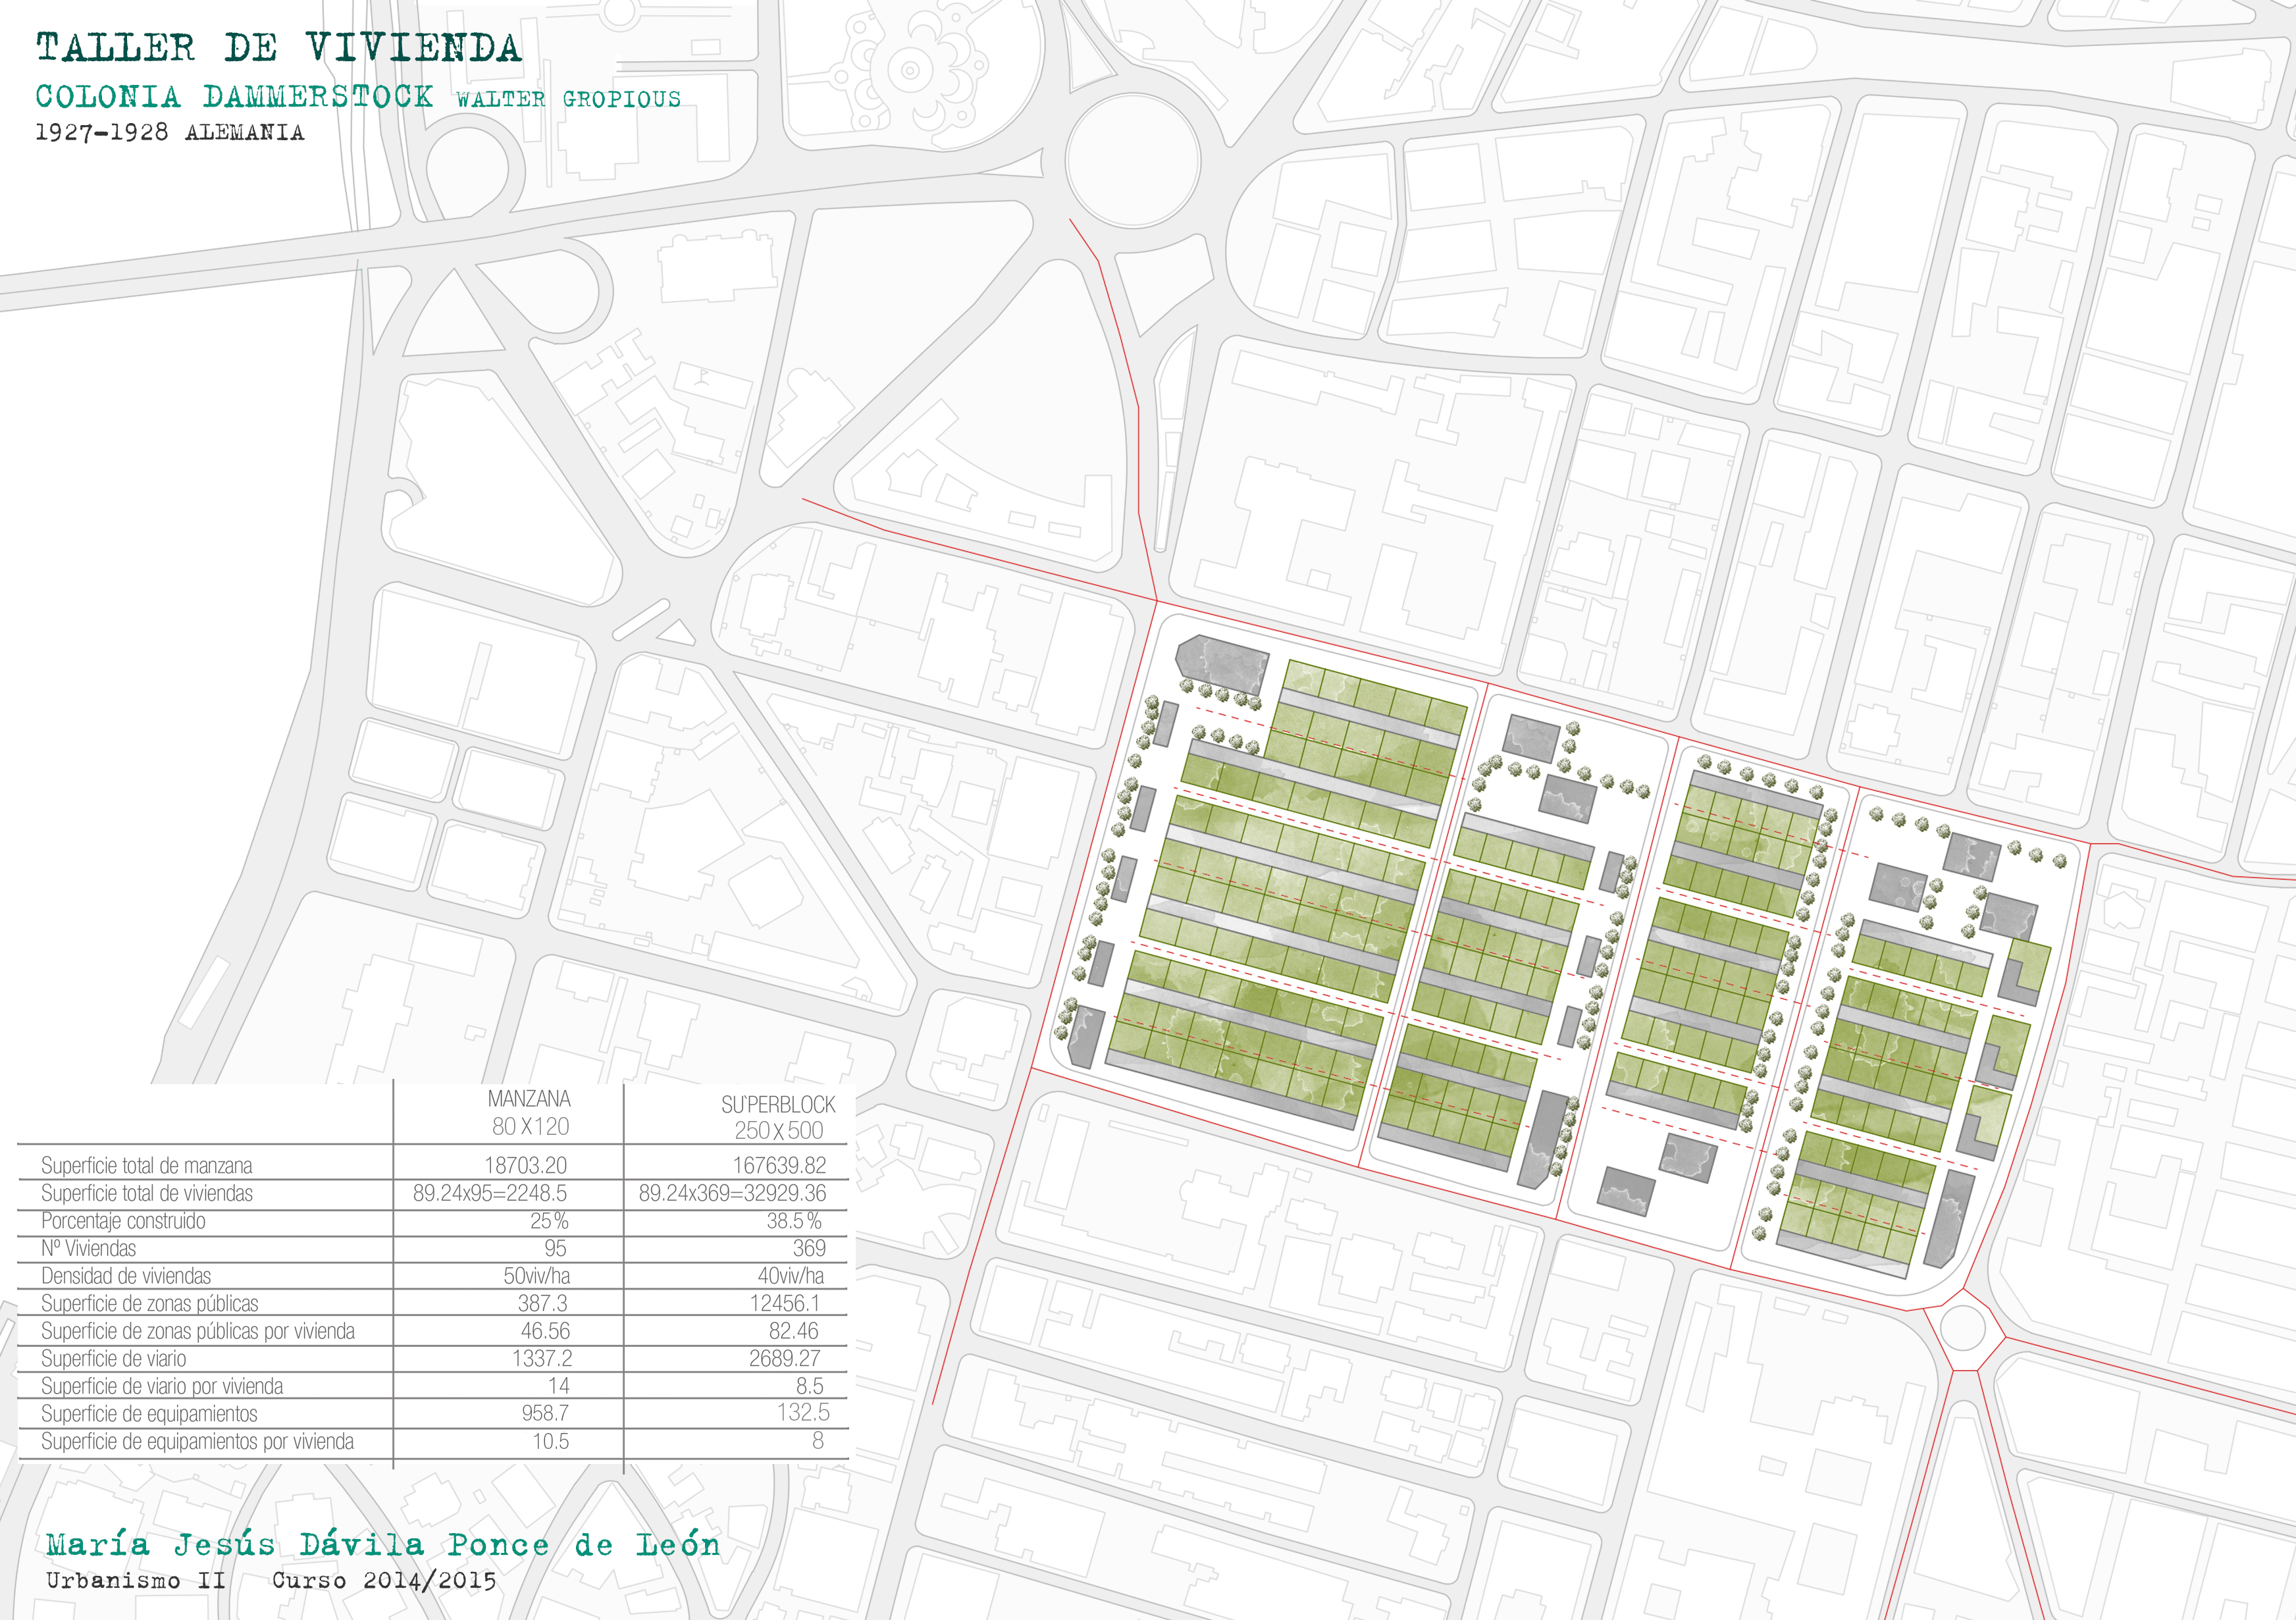Click the '25%' built percentage value
The image size is (2296, 1620).
point(549,1221)
